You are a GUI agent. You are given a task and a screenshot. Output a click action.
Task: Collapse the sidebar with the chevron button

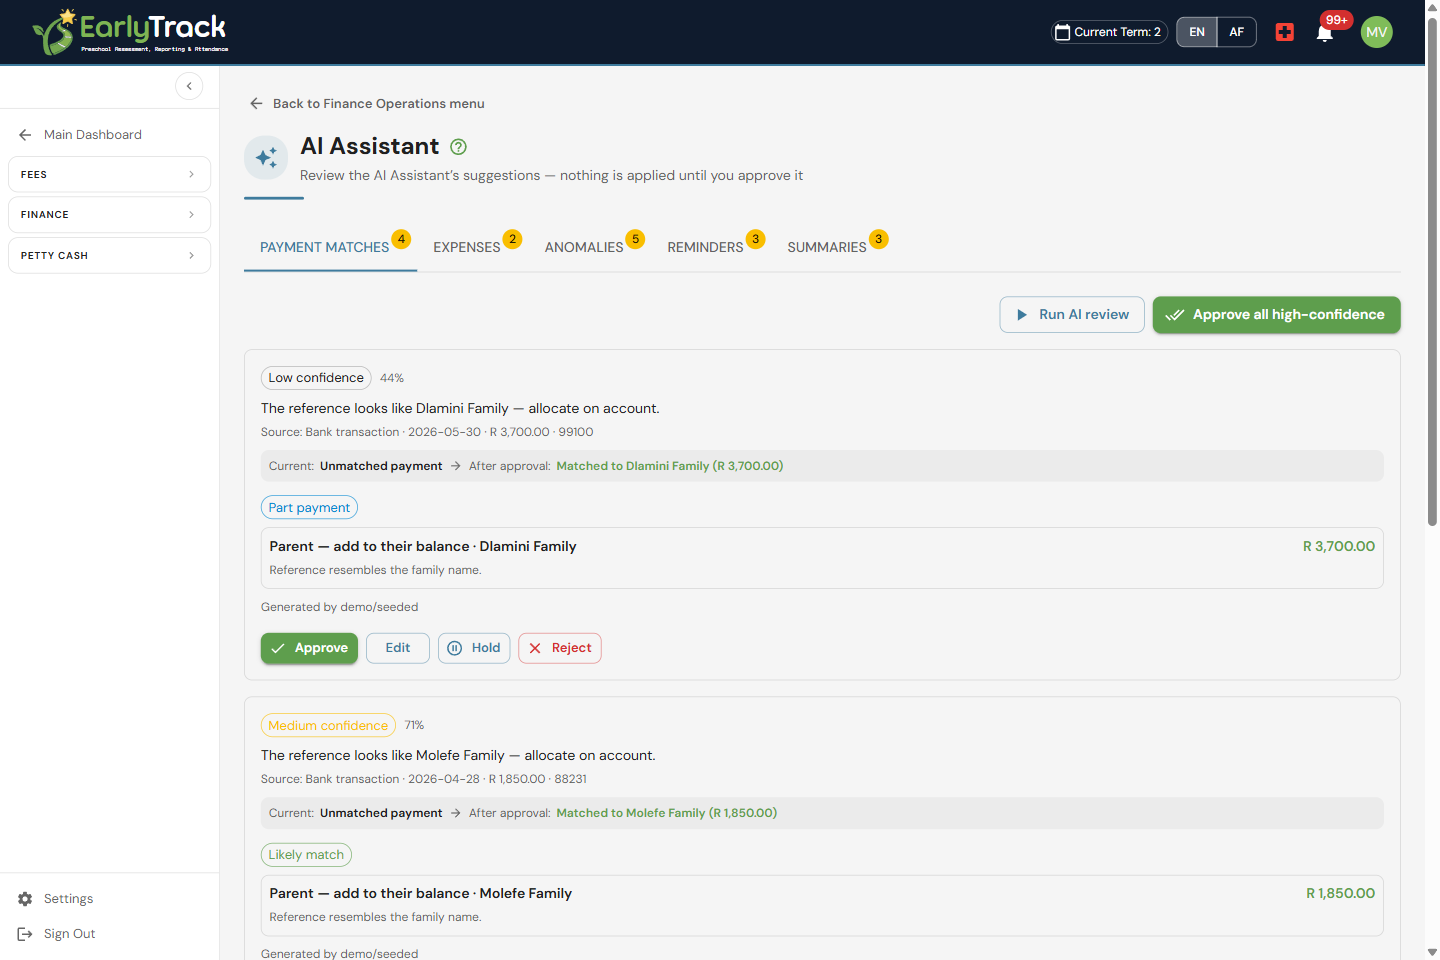pyautogui.click(x=189, y=86)
